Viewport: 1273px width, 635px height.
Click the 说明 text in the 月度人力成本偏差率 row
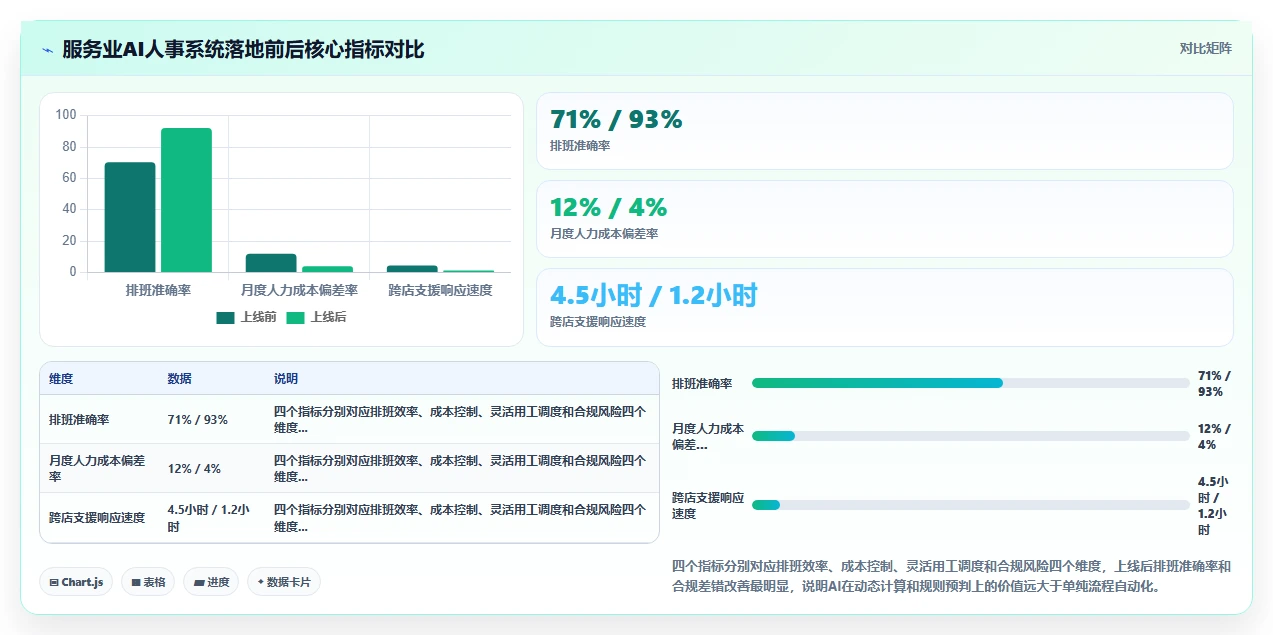[460, 469]
